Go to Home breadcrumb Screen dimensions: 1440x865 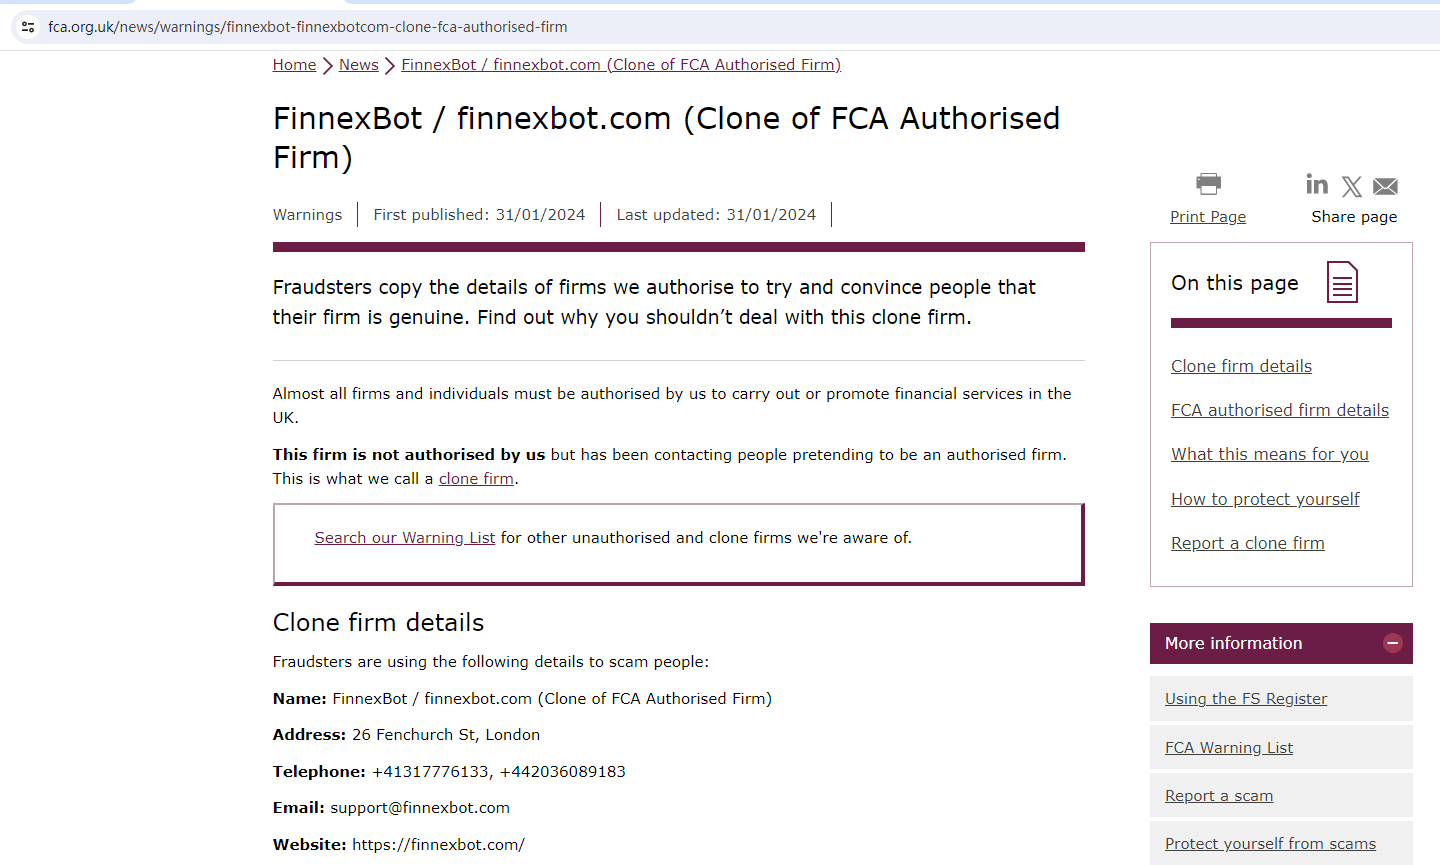(x=294, y=65)
